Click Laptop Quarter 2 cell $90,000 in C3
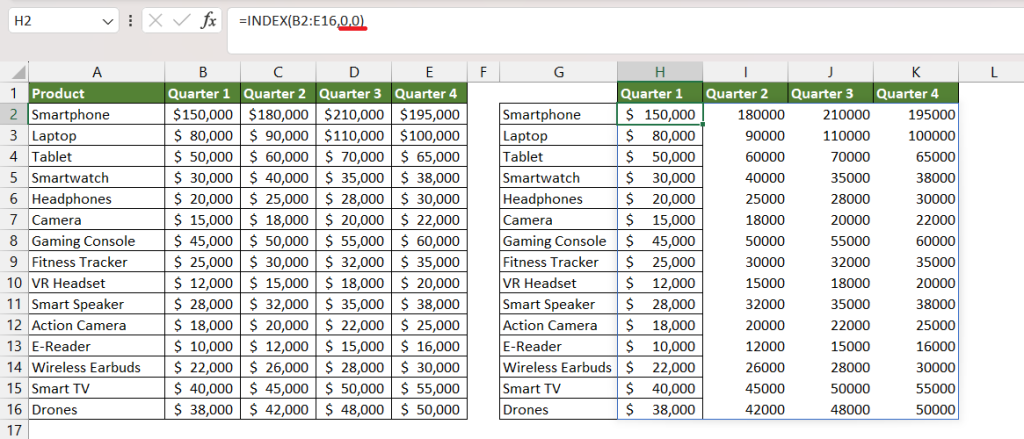 278,136
